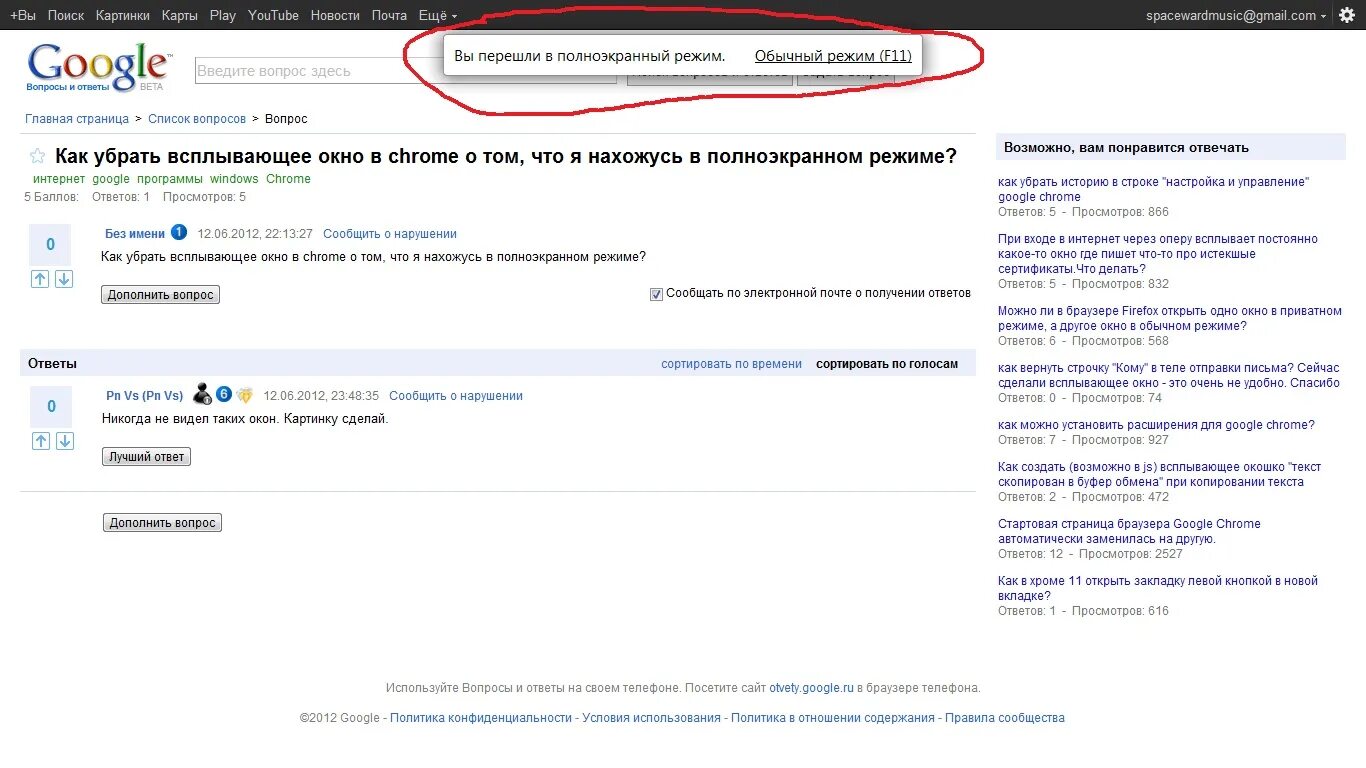
Task: Report Pn Vs answer via Сообщить о нарушении
Action: tap(456, 396)
